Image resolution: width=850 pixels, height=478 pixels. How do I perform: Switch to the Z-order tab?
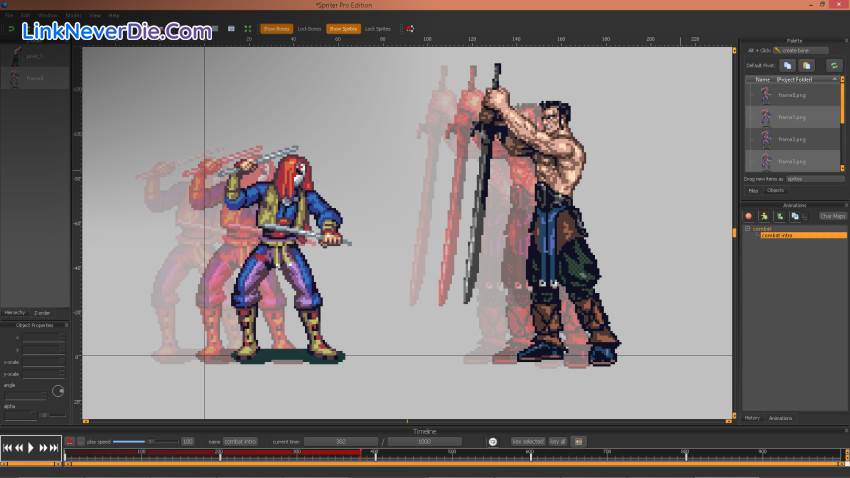[42, 313]
